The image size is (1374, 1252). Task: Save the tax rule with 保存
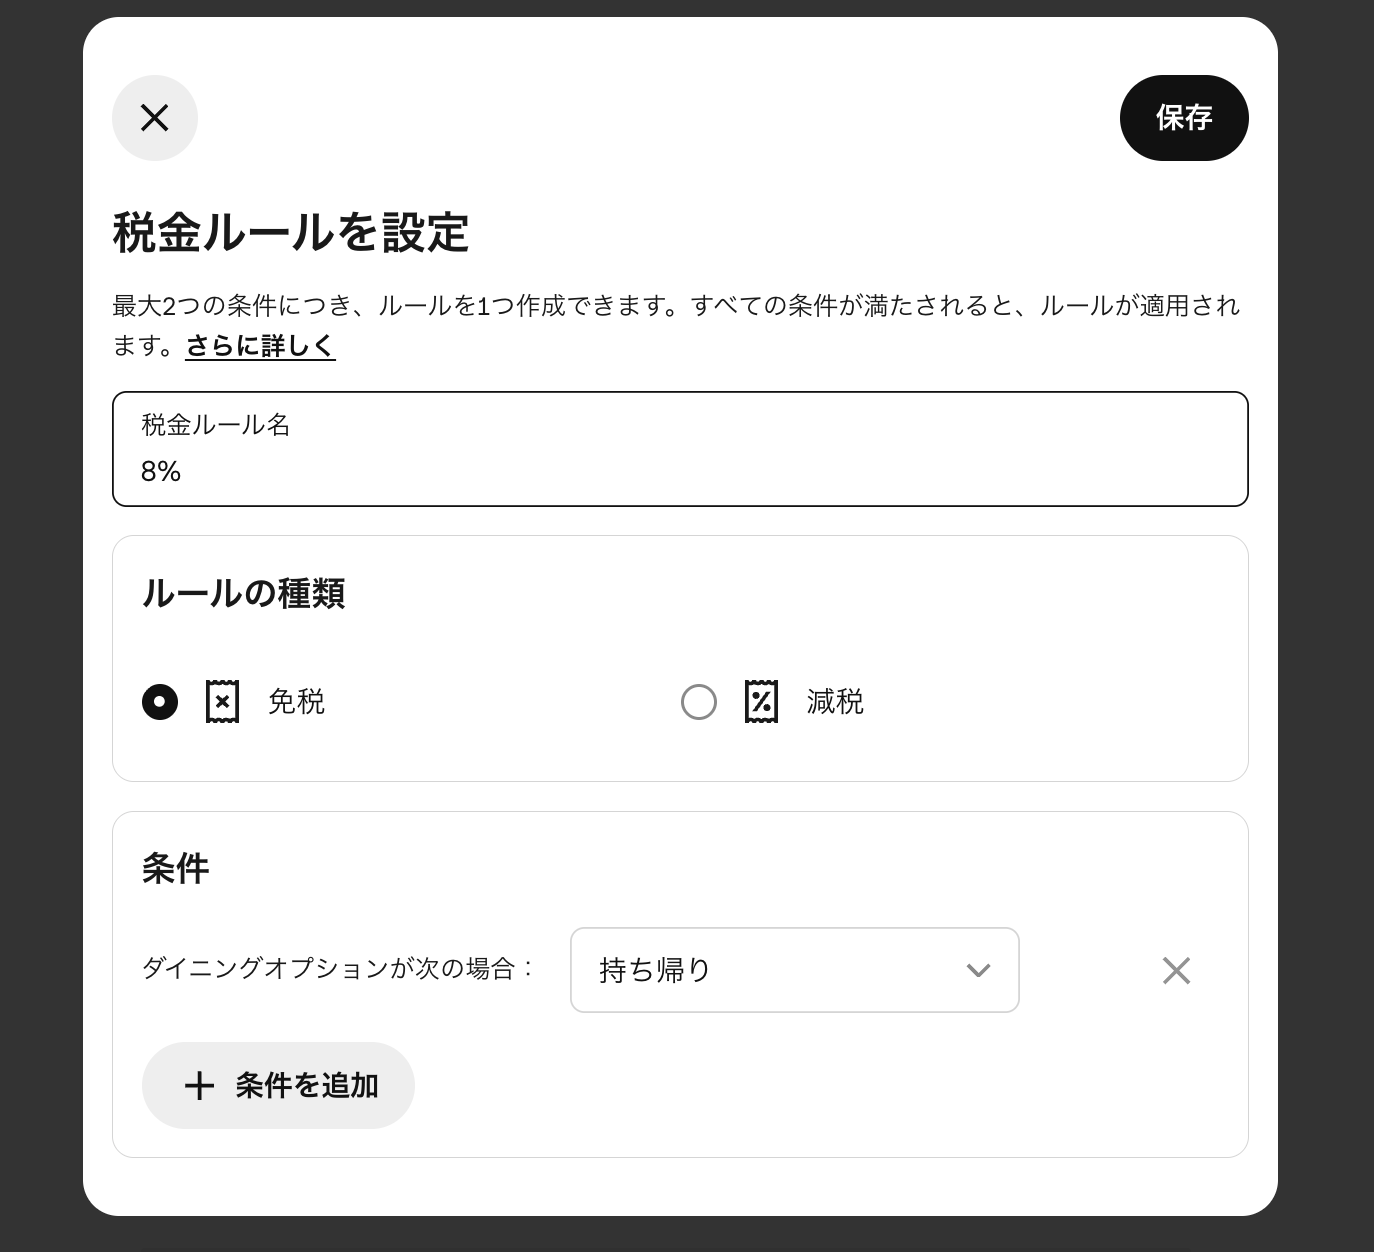point(1184,117)
